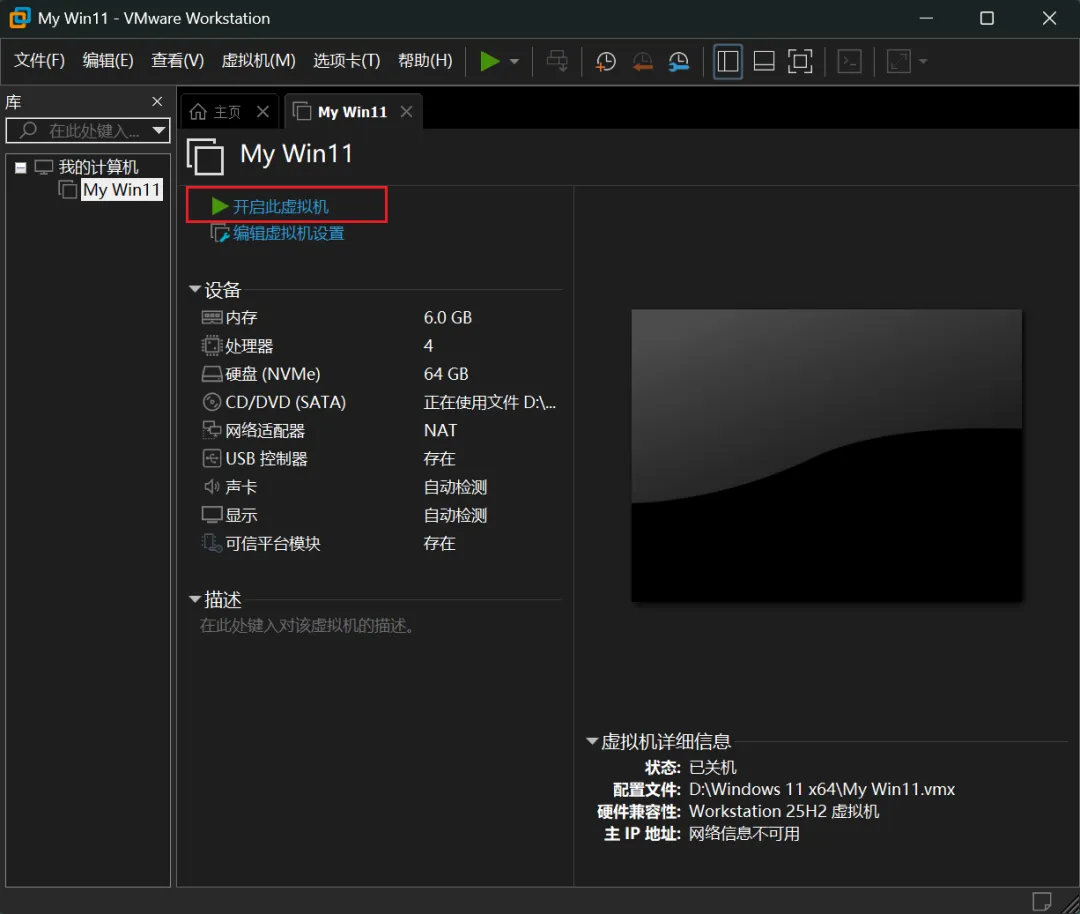
Task: Click the stretch guest display icon
Action: click(x=898, y=61)
